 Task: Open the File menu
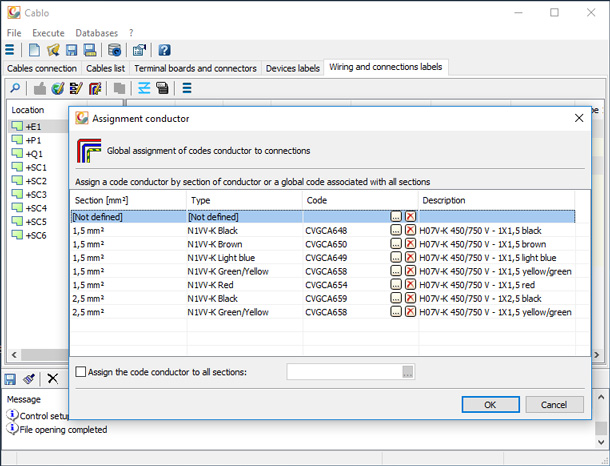[14, 33]
